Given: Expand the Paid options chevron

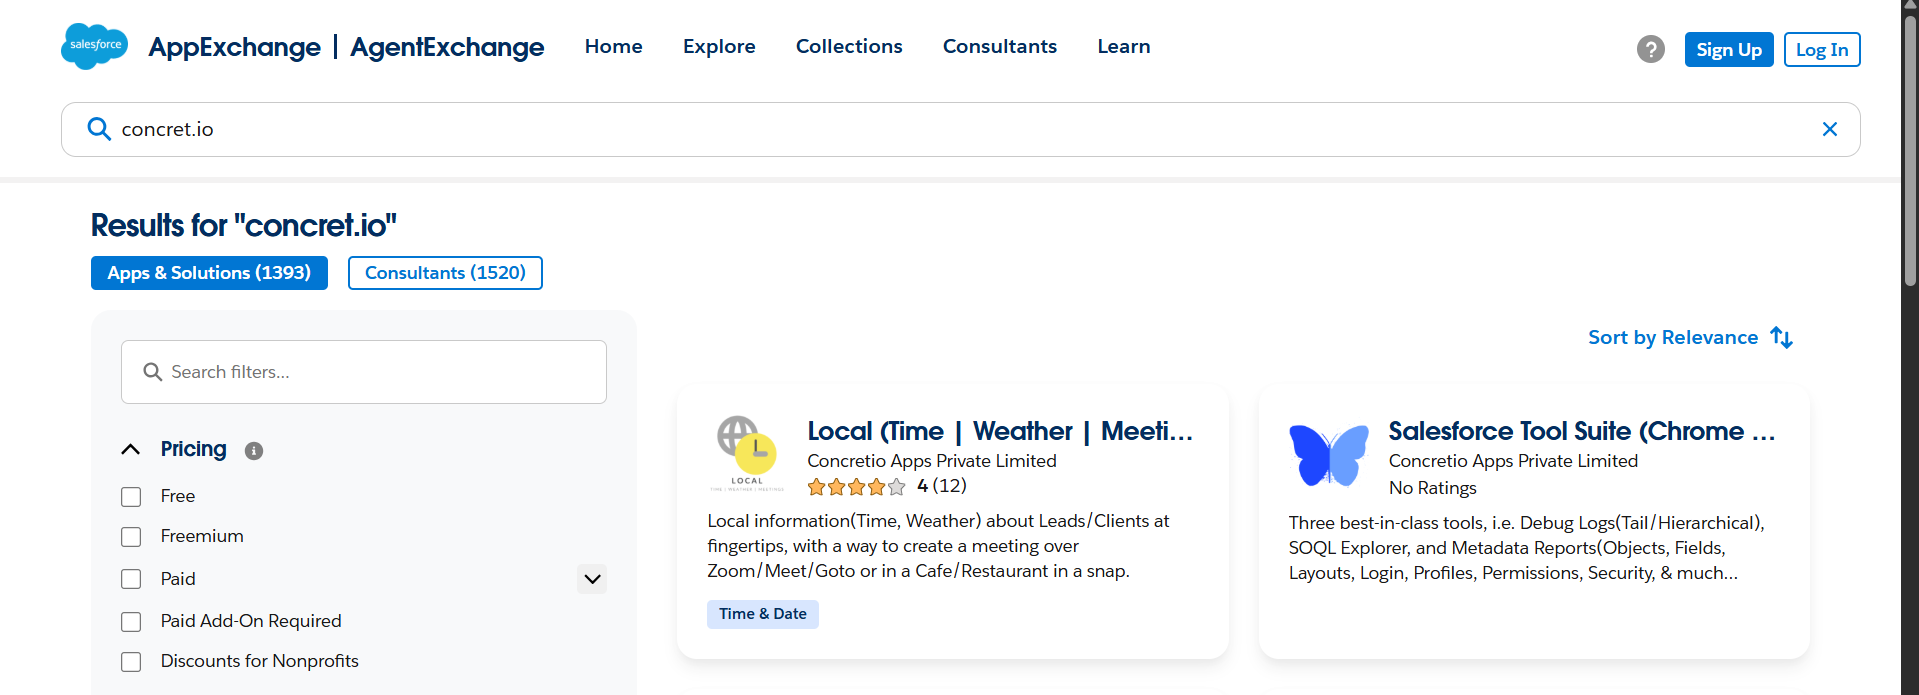Looking at the screenshot, I should coord(592,579).
